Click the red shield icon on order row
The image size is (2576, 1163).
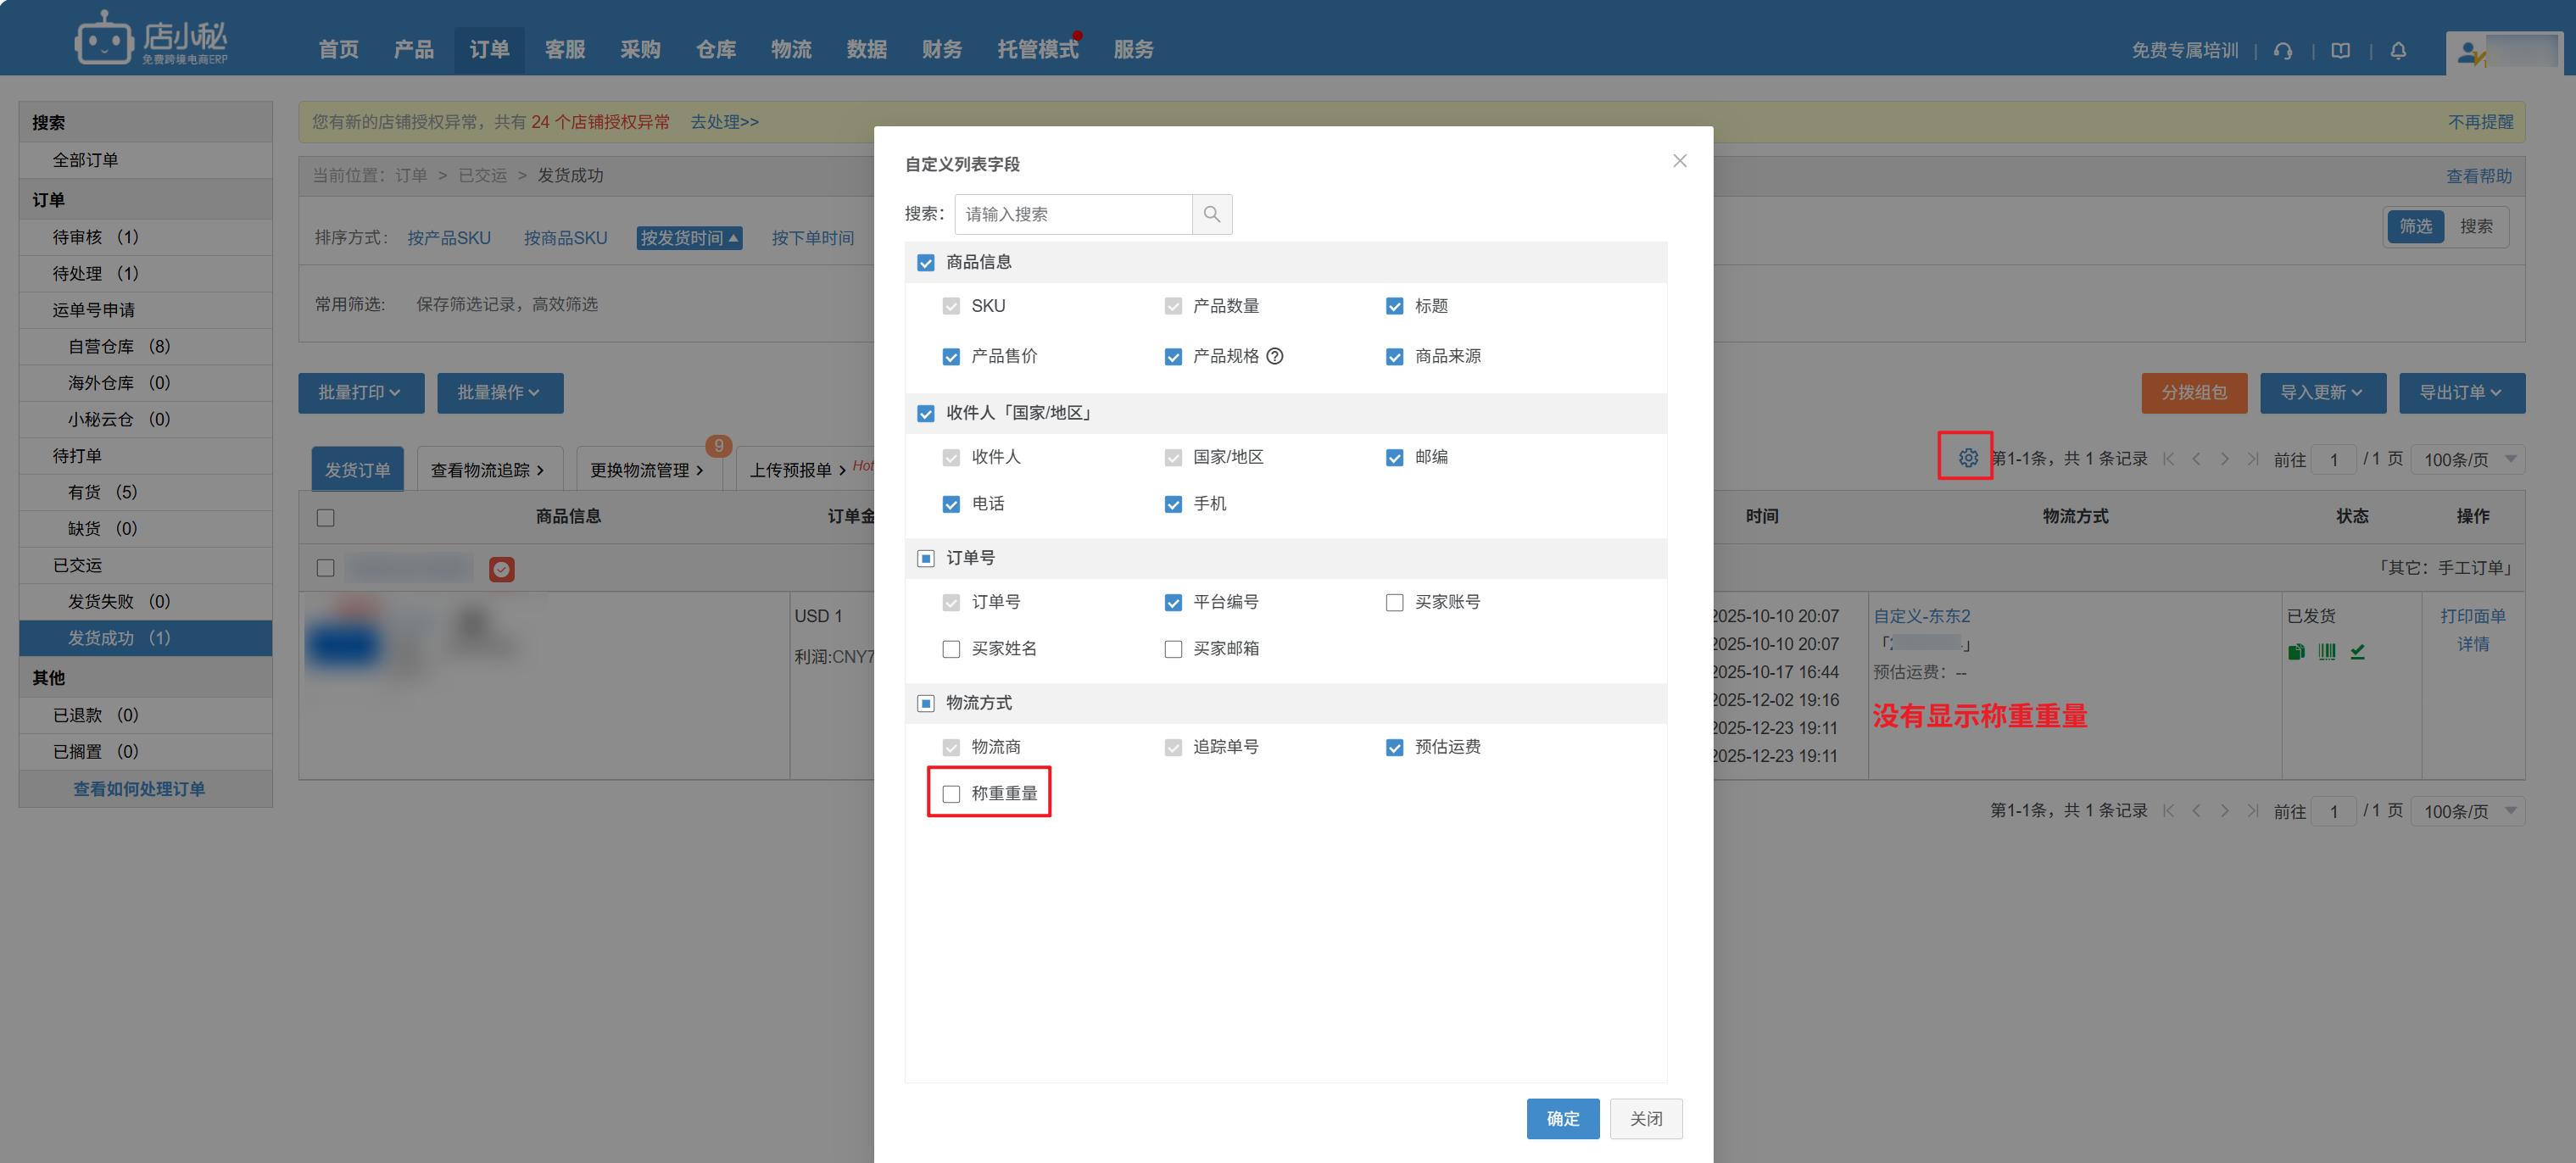[x=501, y=569]
